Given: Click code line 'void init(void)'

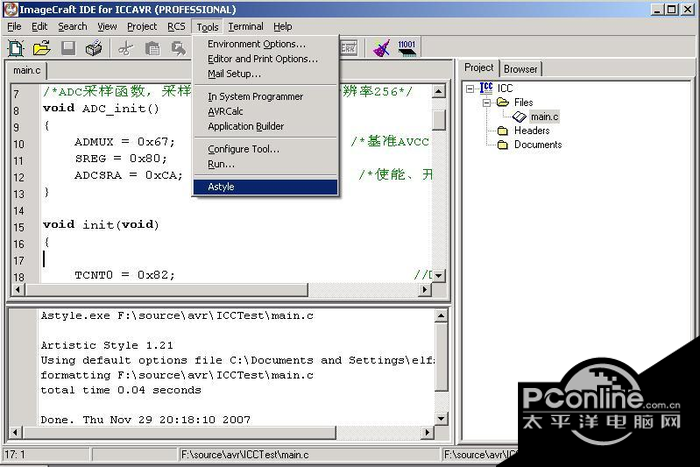Looking at the screenshot, I should tap(101, 225).
